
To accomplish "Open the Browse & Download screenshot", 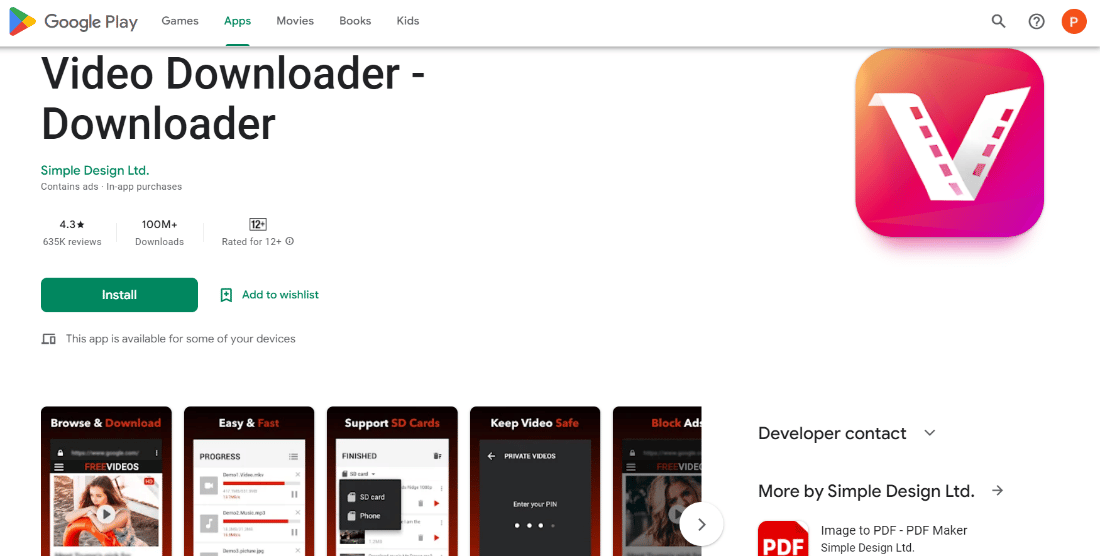I will (x=106, y=481).
